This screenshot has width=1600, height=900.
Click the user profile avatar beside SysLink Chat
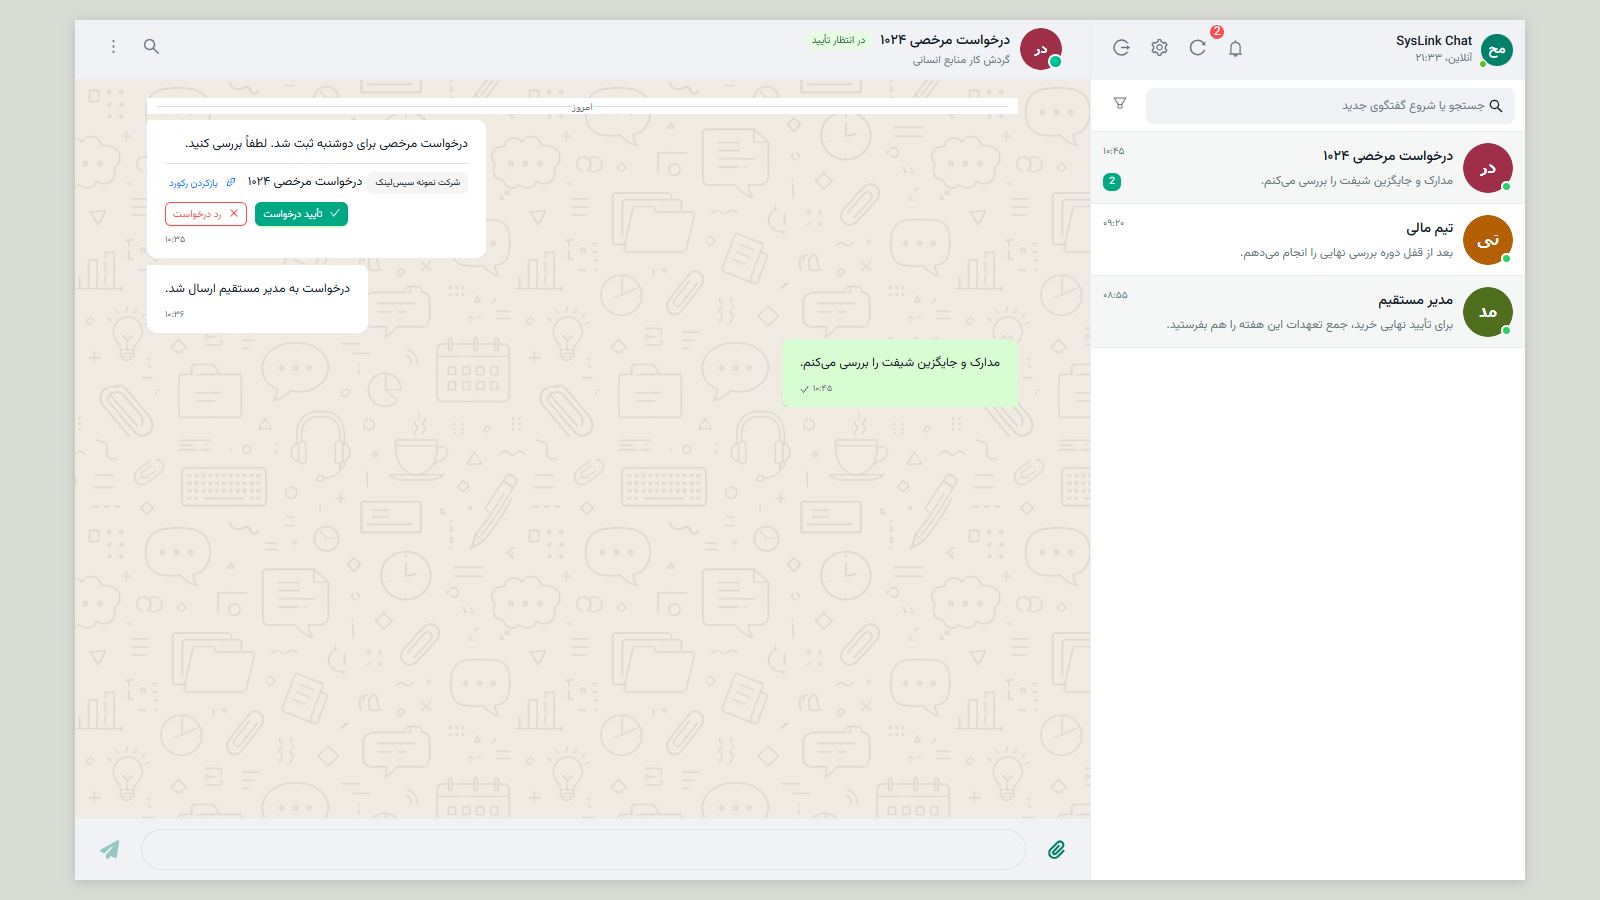click(x=1496, y=50)
